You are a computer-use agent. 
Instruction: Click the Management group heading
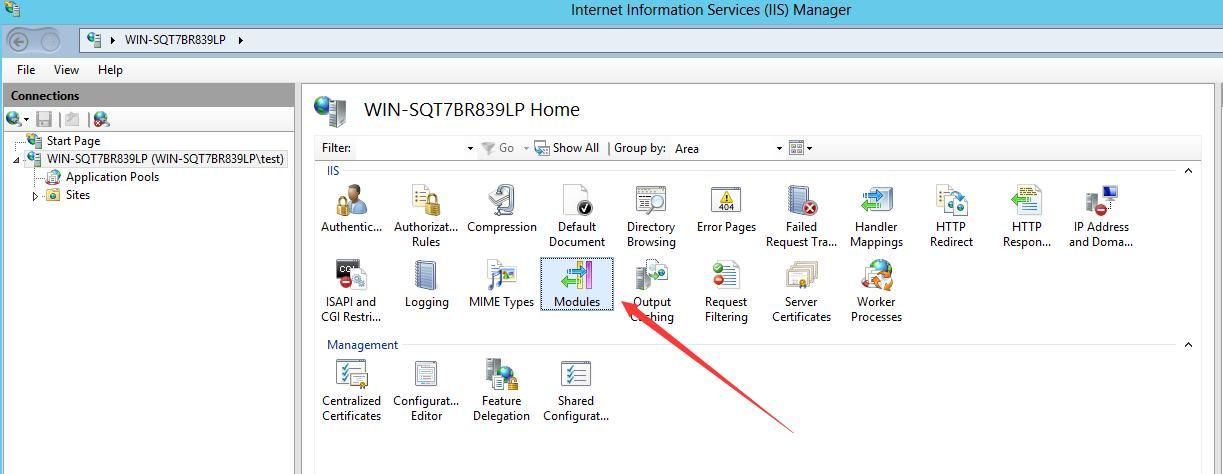coord(362,345)
